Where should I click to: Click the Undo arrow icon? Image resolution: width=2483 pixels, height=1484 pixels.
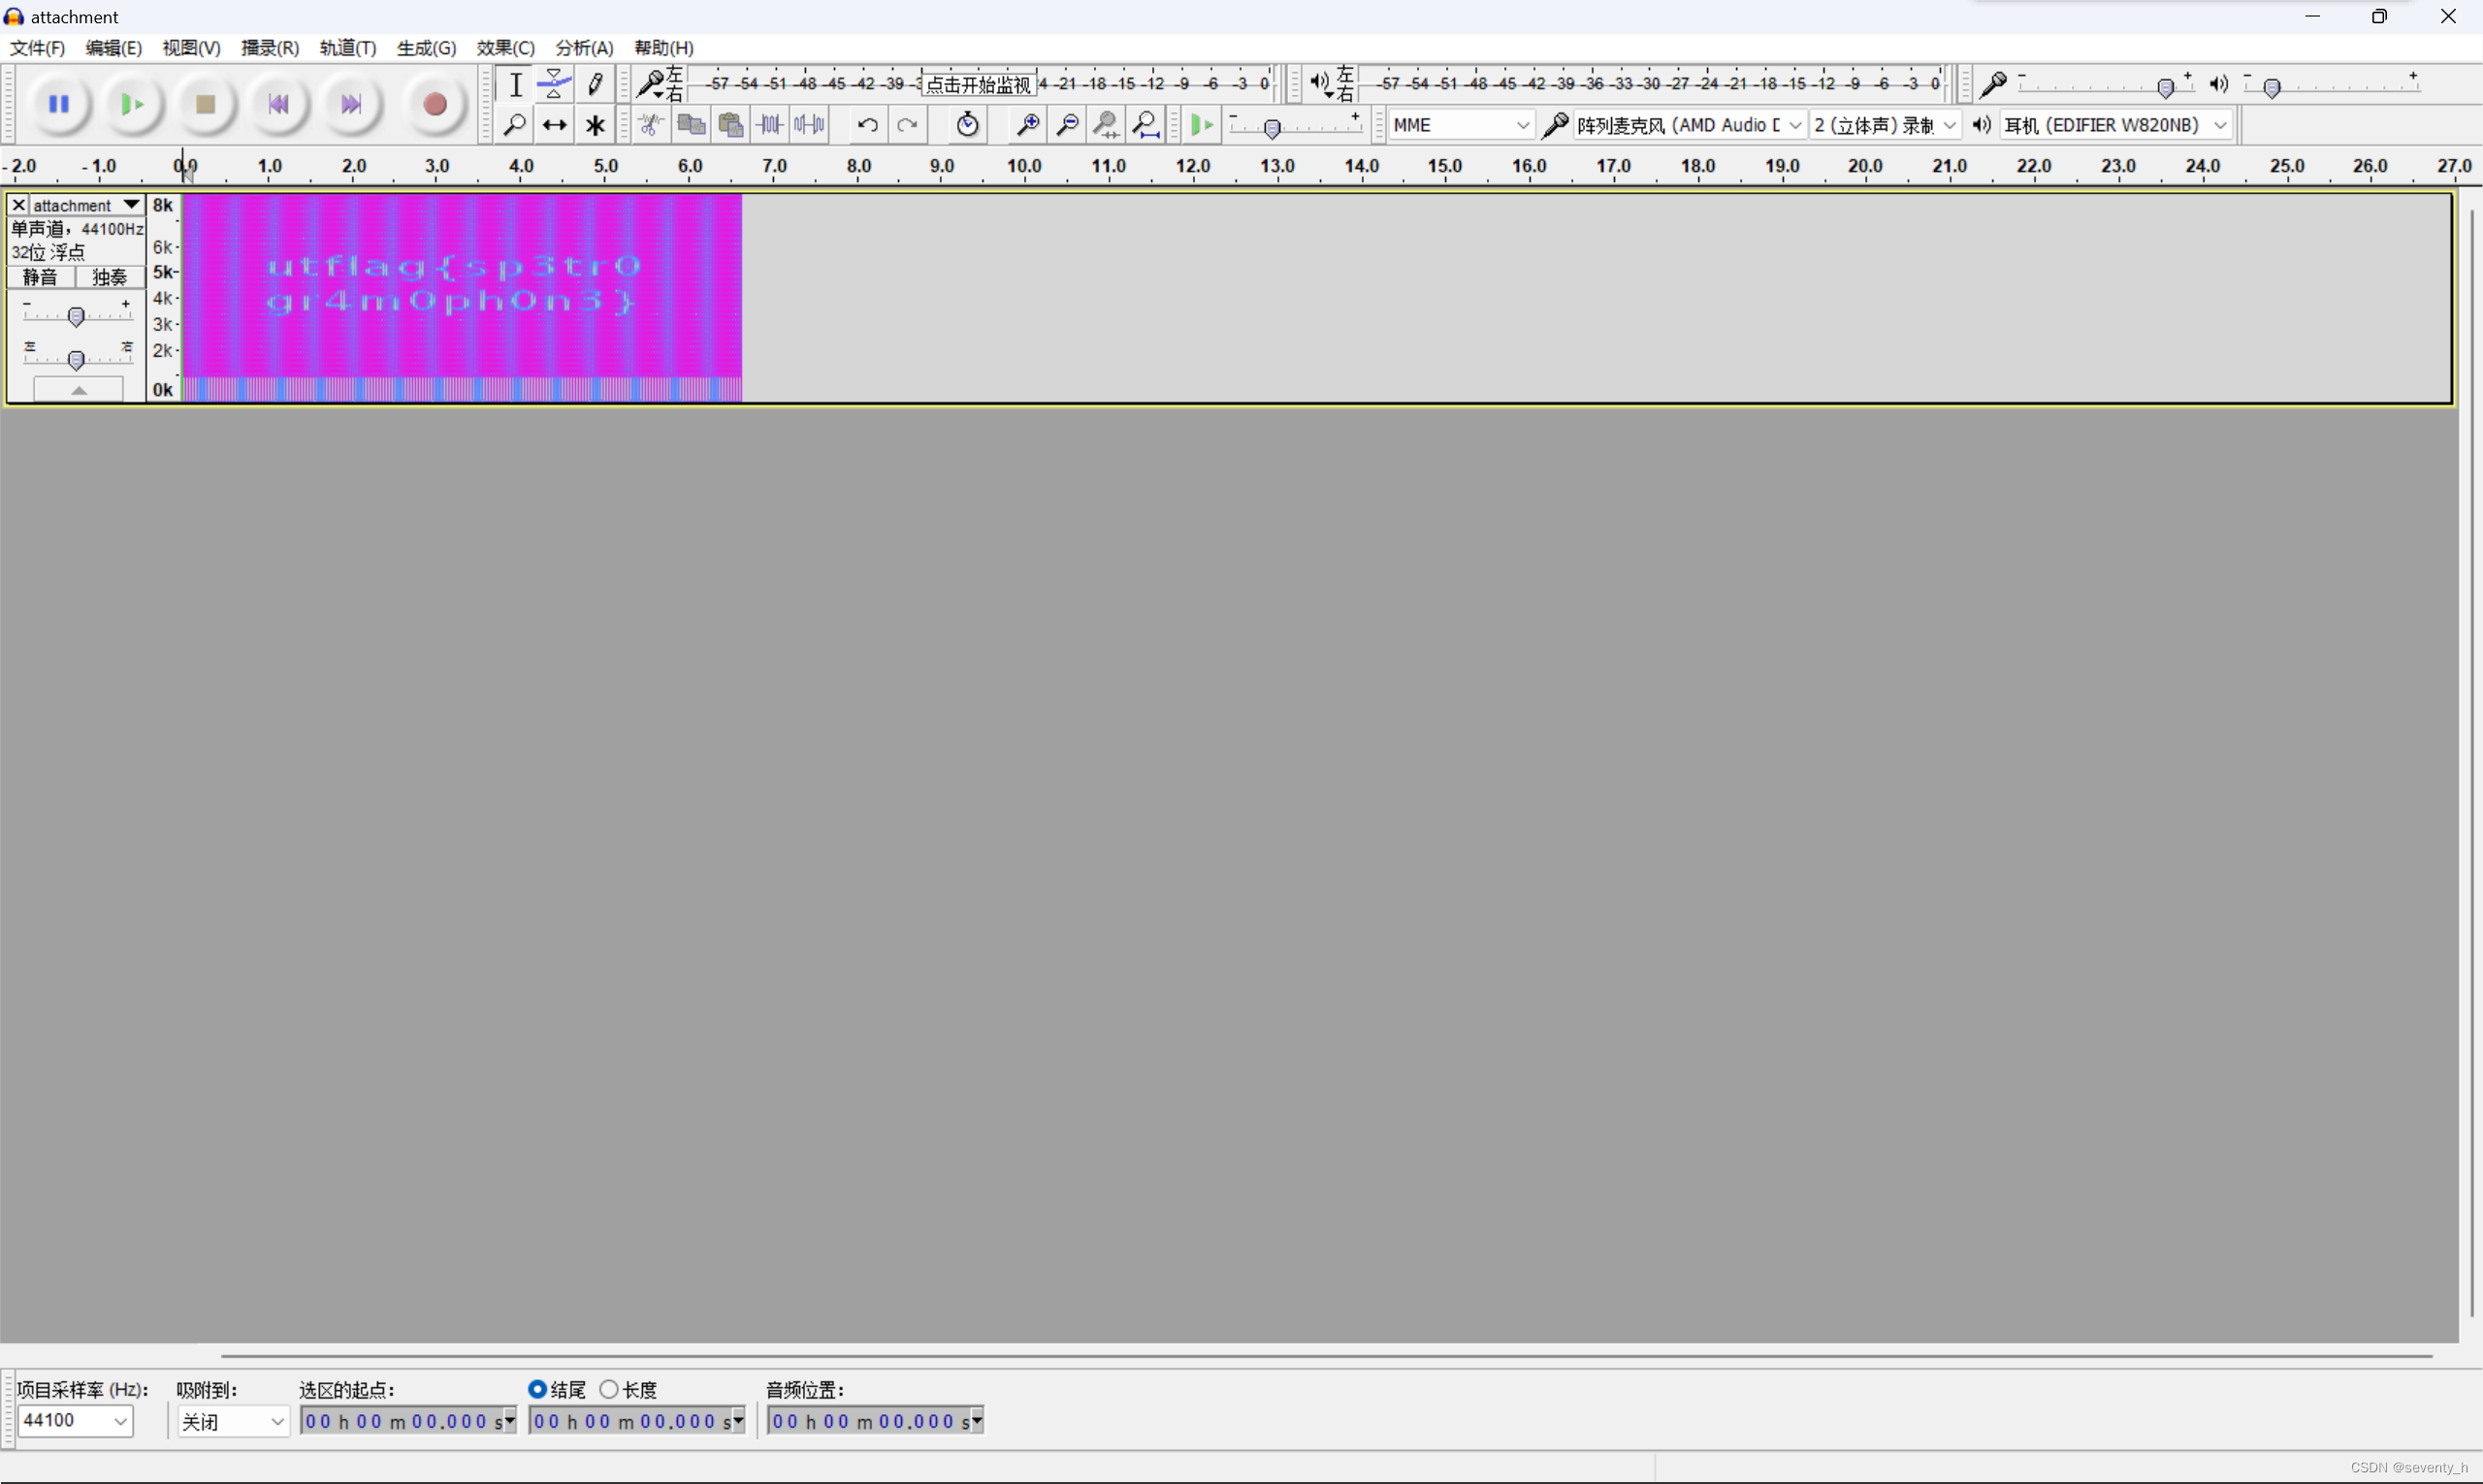click(867, 125)
